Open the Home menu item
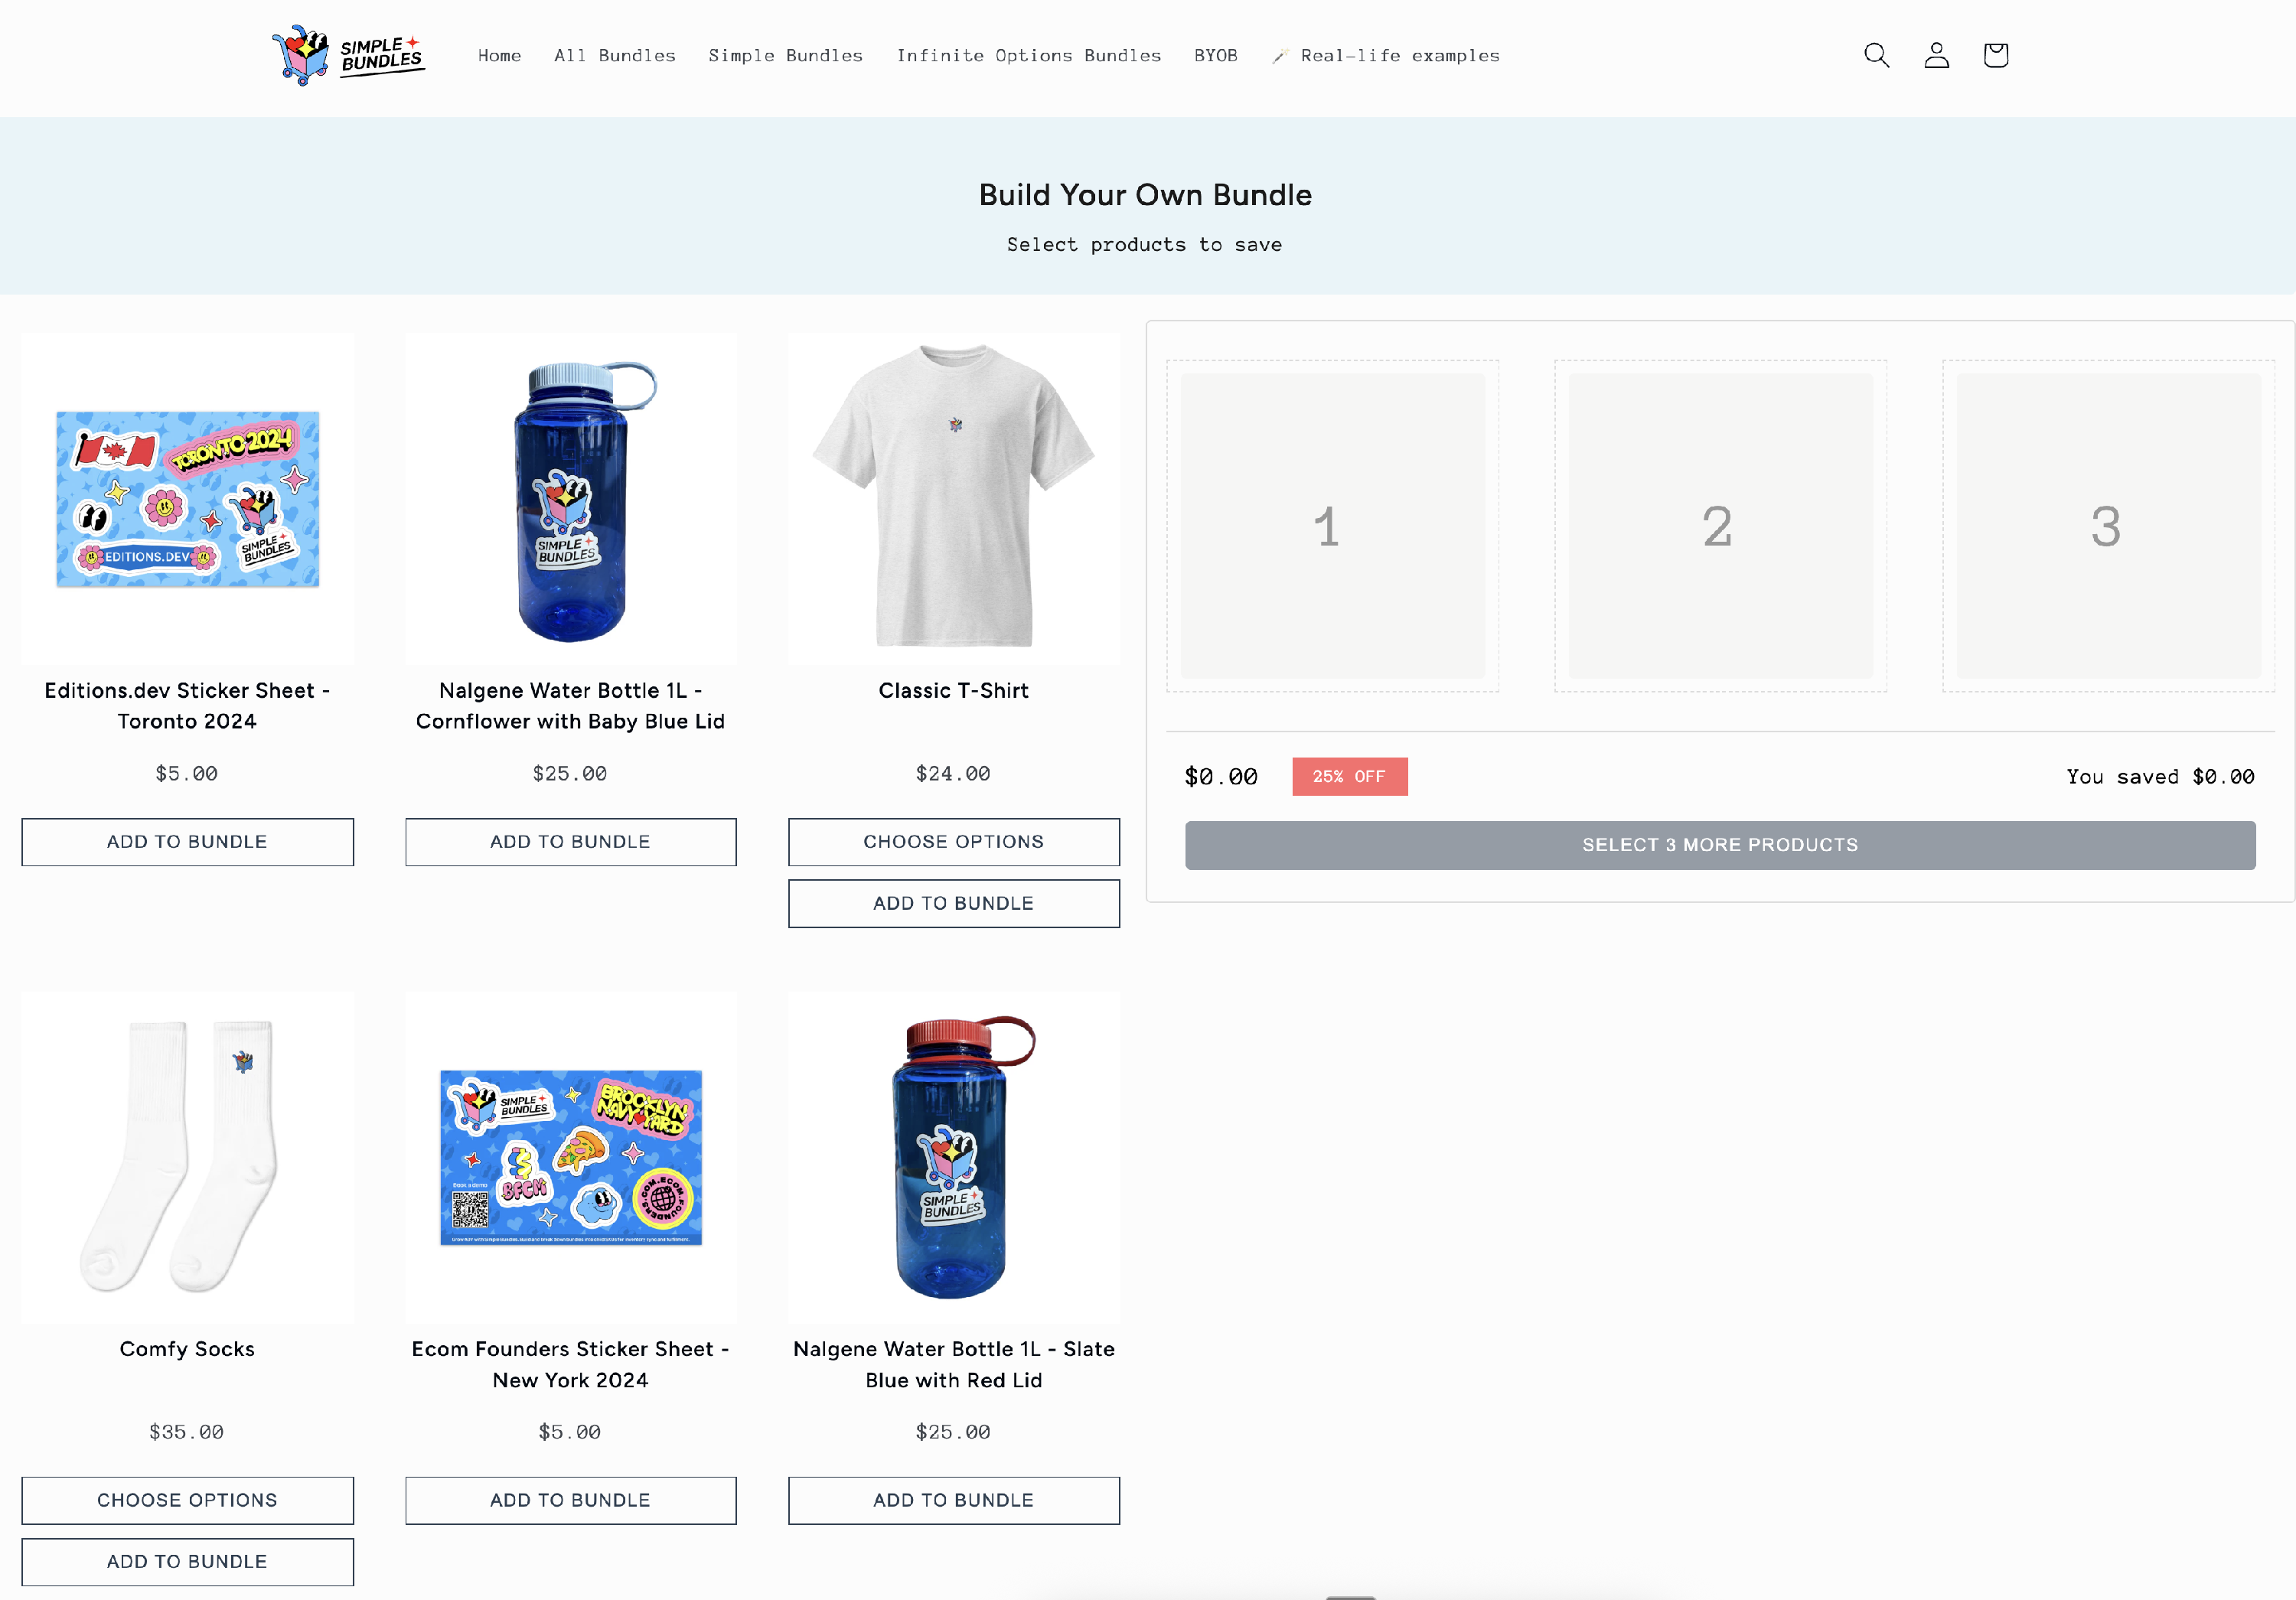 (x=499, y=56)
